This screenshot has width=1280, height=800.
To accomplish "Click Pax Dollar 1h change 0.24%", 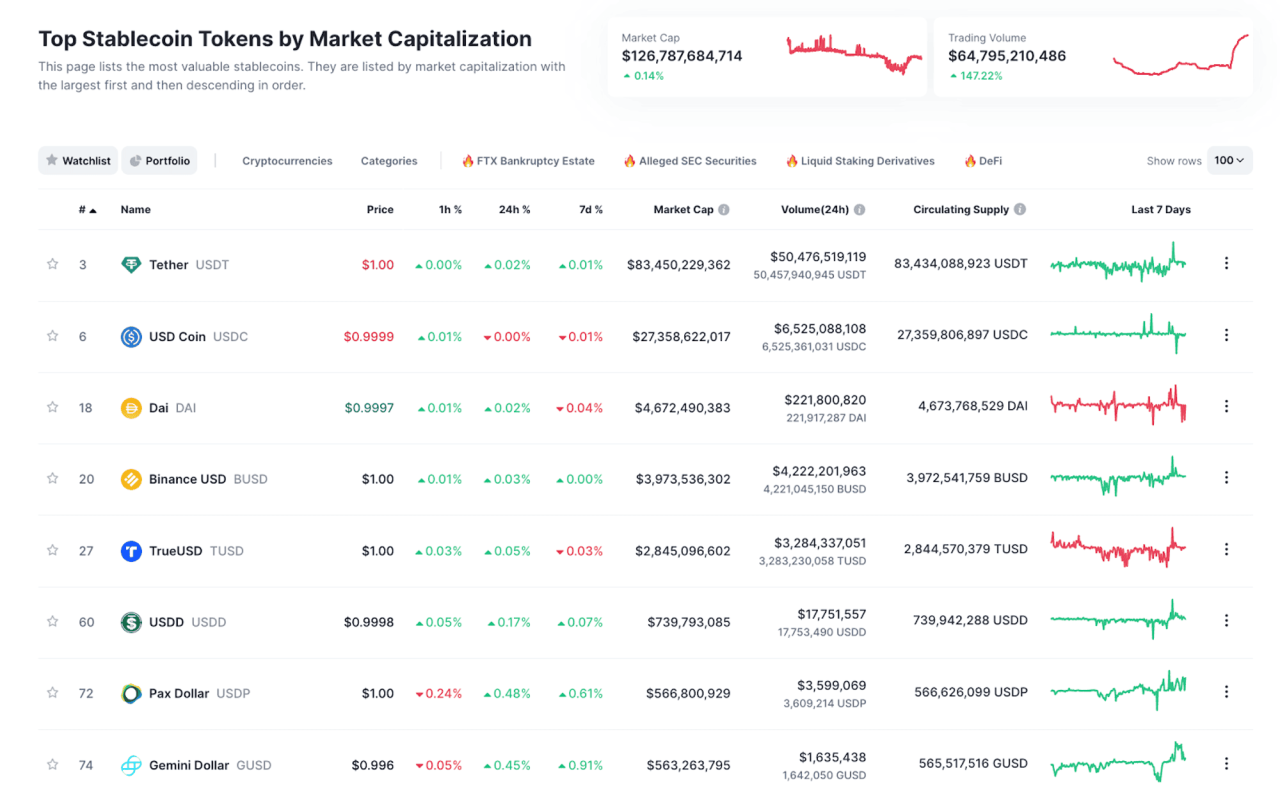I will 439,694.
